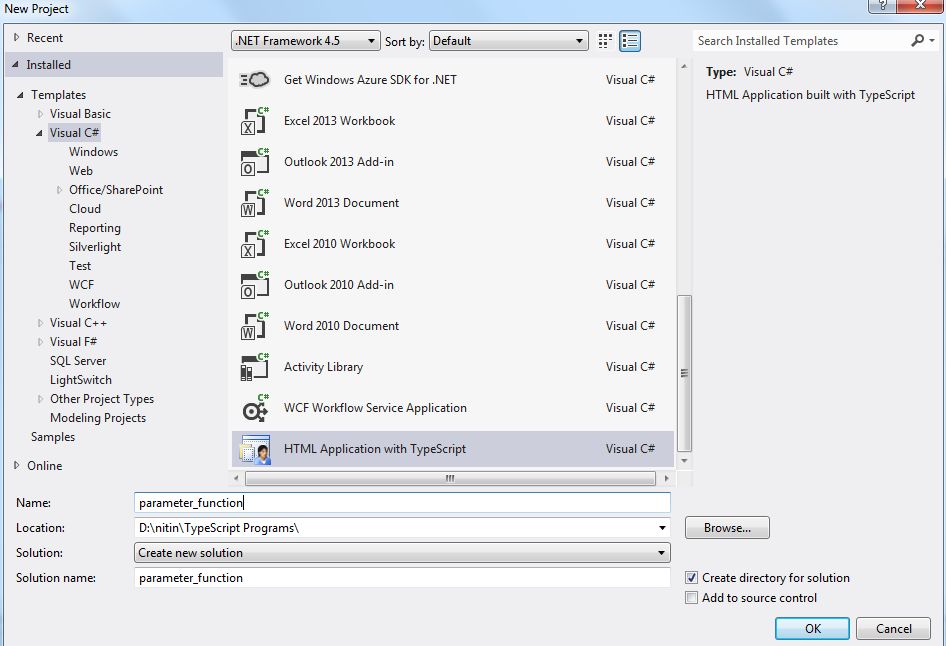Click the vertical scrollbar thumb in template list
This screenshot has height=646, width=946.
pos(684,373)
